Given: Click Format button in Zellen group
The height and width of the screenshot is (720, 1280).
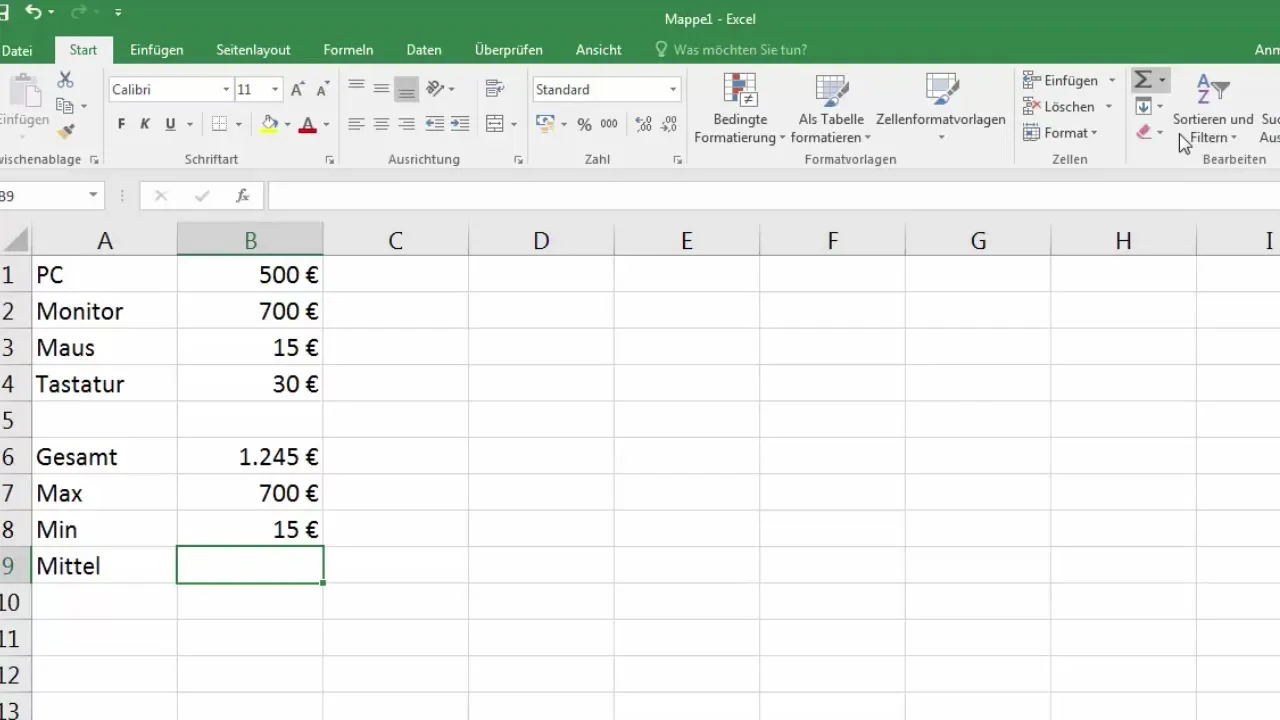Looking at the screenshot, I should pyautogui.click(x=1061, y=132).
